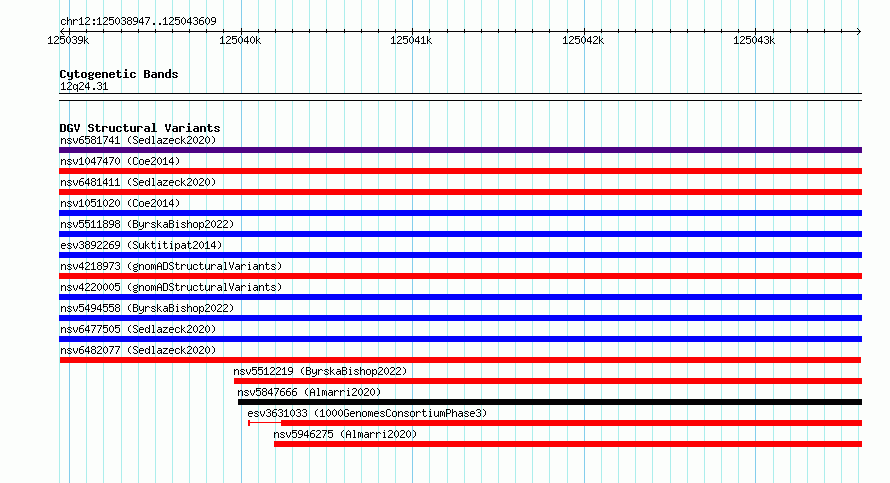Select red bar under nsv6482077

click(x=460, y=360)
